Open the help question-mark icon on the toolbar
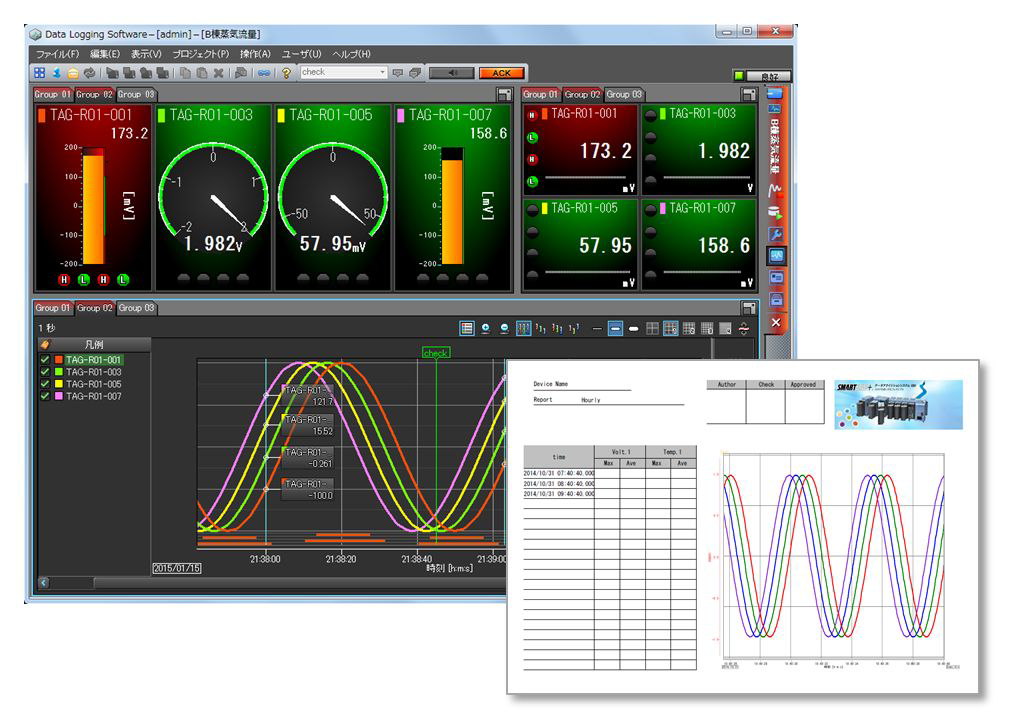This screenshot has width=1016, height=728. (x=284, y=72)
